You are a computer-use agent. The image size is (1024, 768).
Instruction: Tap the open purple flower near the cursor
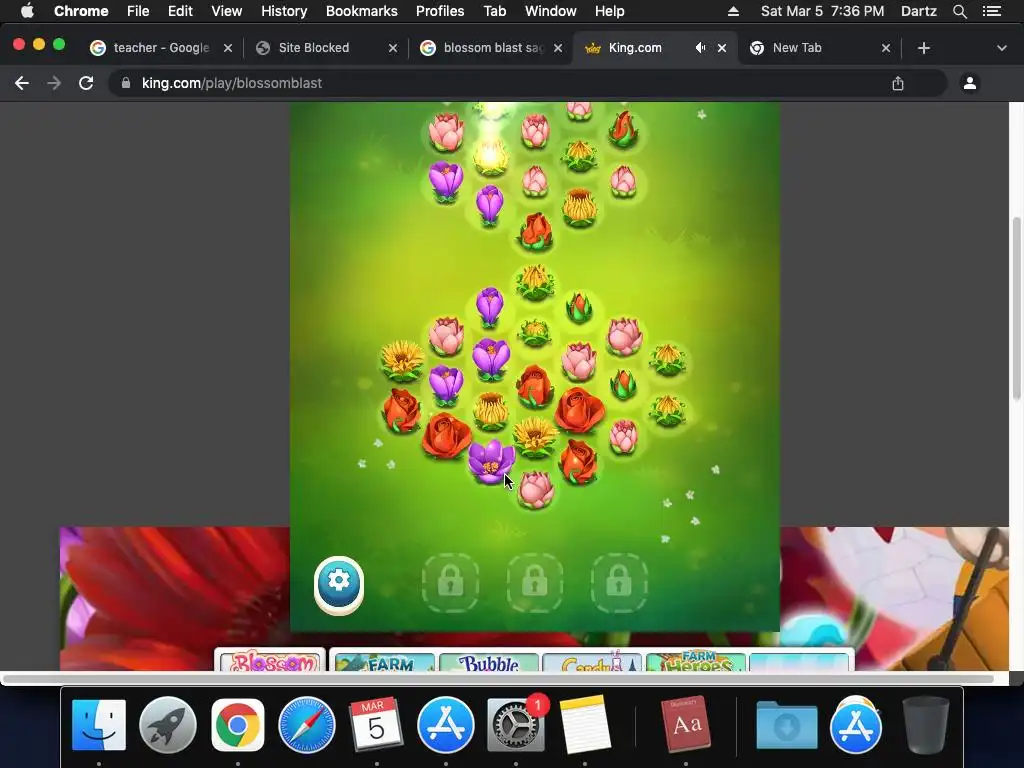[490, 460]
